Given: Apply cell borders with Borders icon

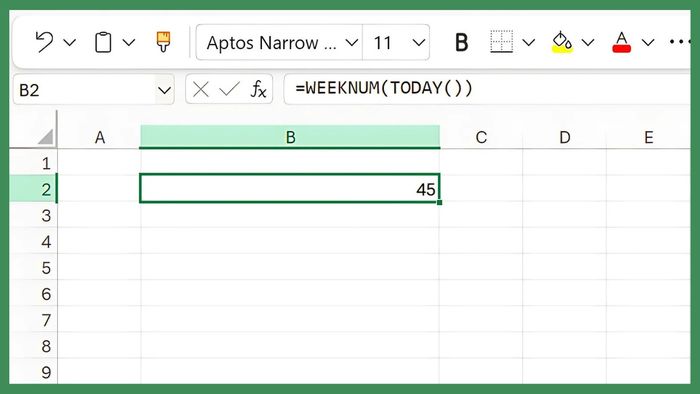Looking at the screenshot, I should pyautogui.click(x=501, y=41).
